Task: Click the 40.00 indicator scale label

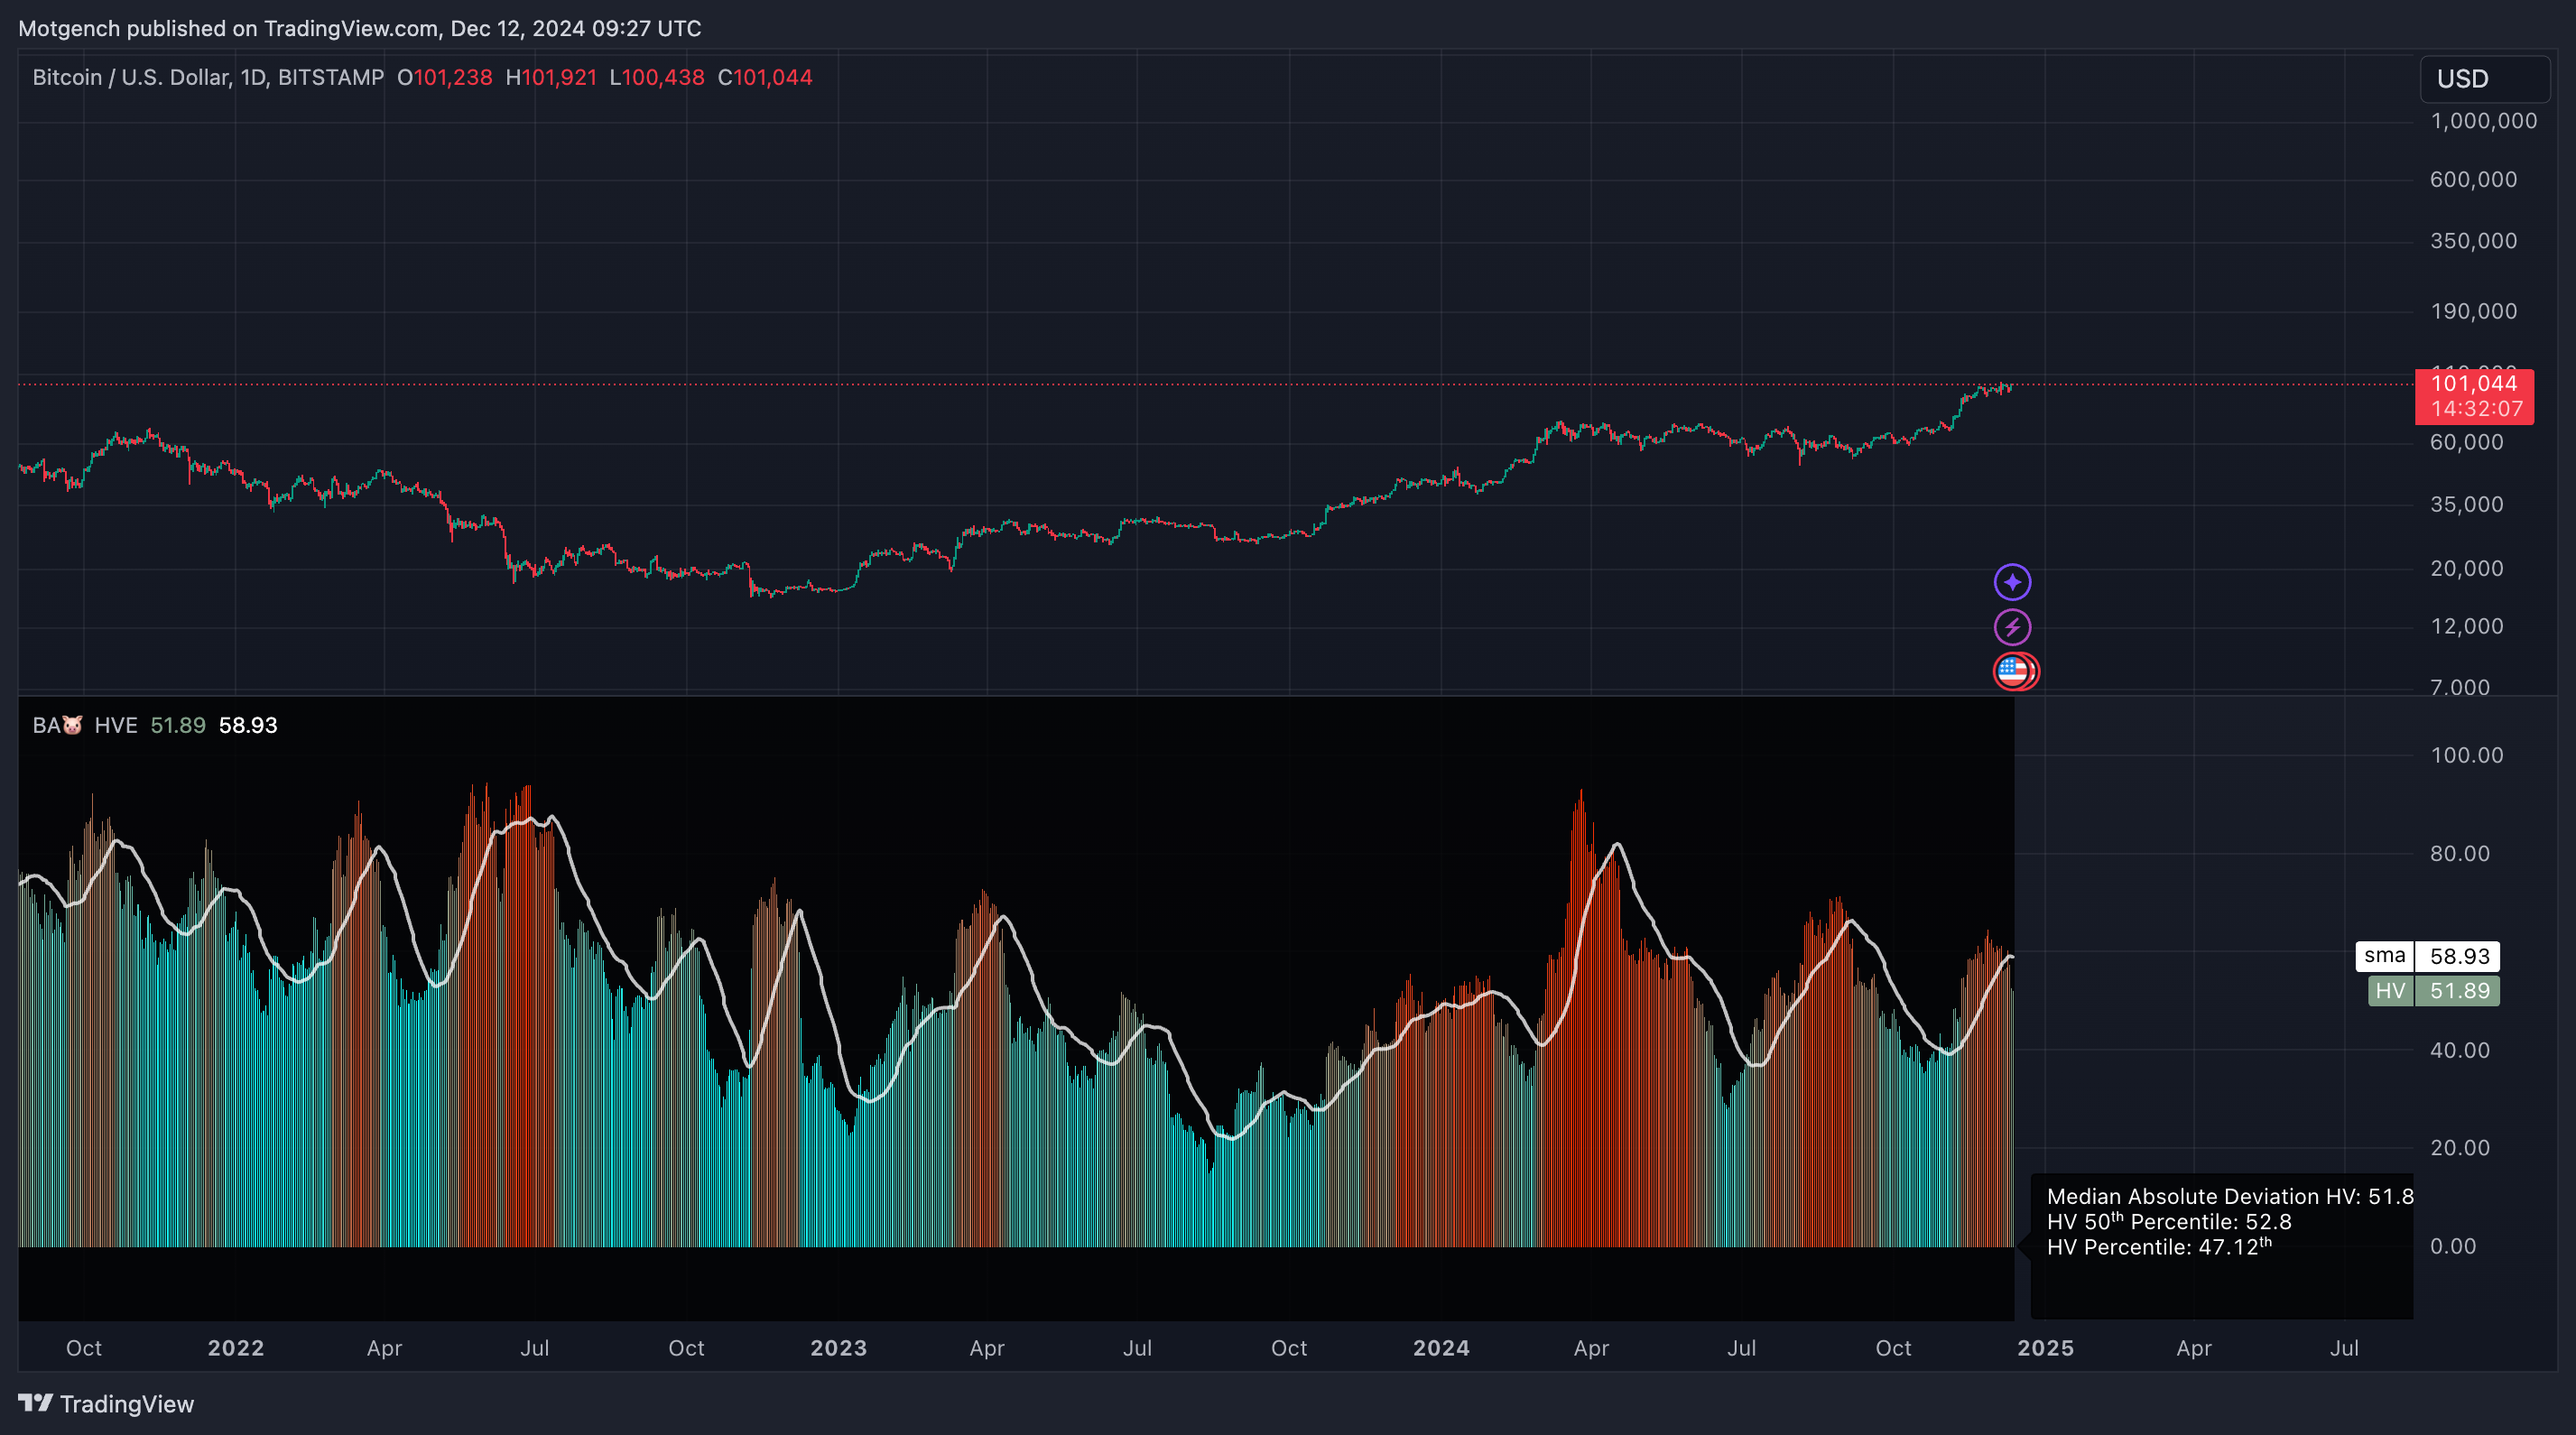Action: (2460, 1050)
